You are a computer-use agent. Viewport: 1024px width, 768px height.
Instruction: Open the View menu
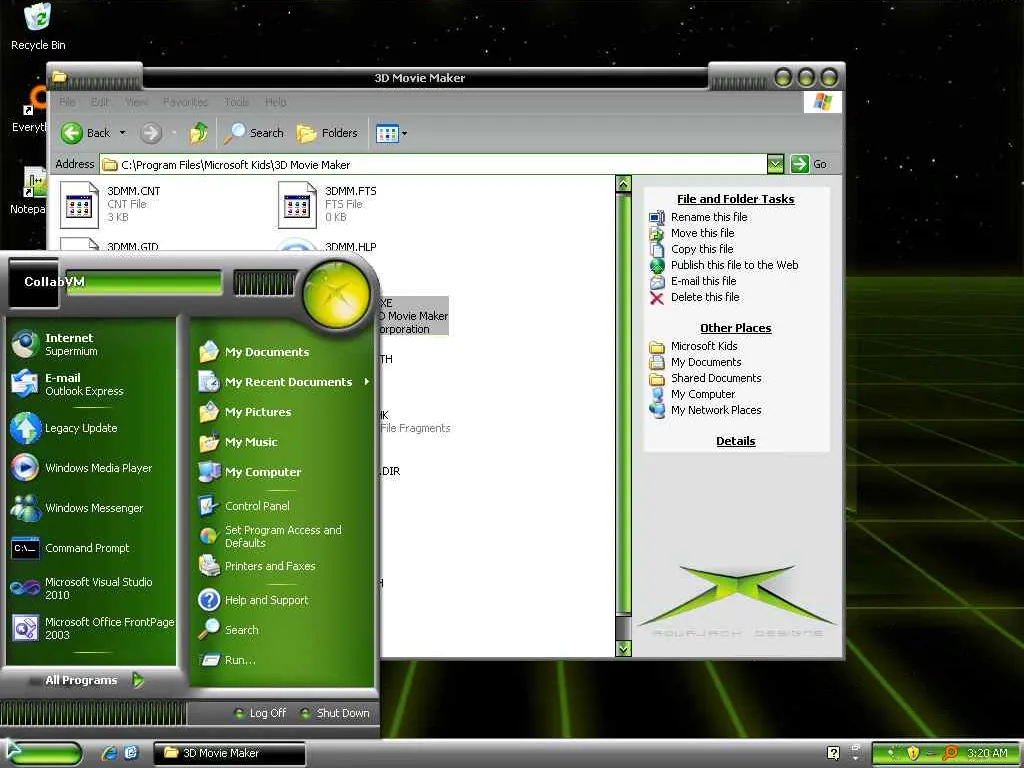(x=136, y=102)
